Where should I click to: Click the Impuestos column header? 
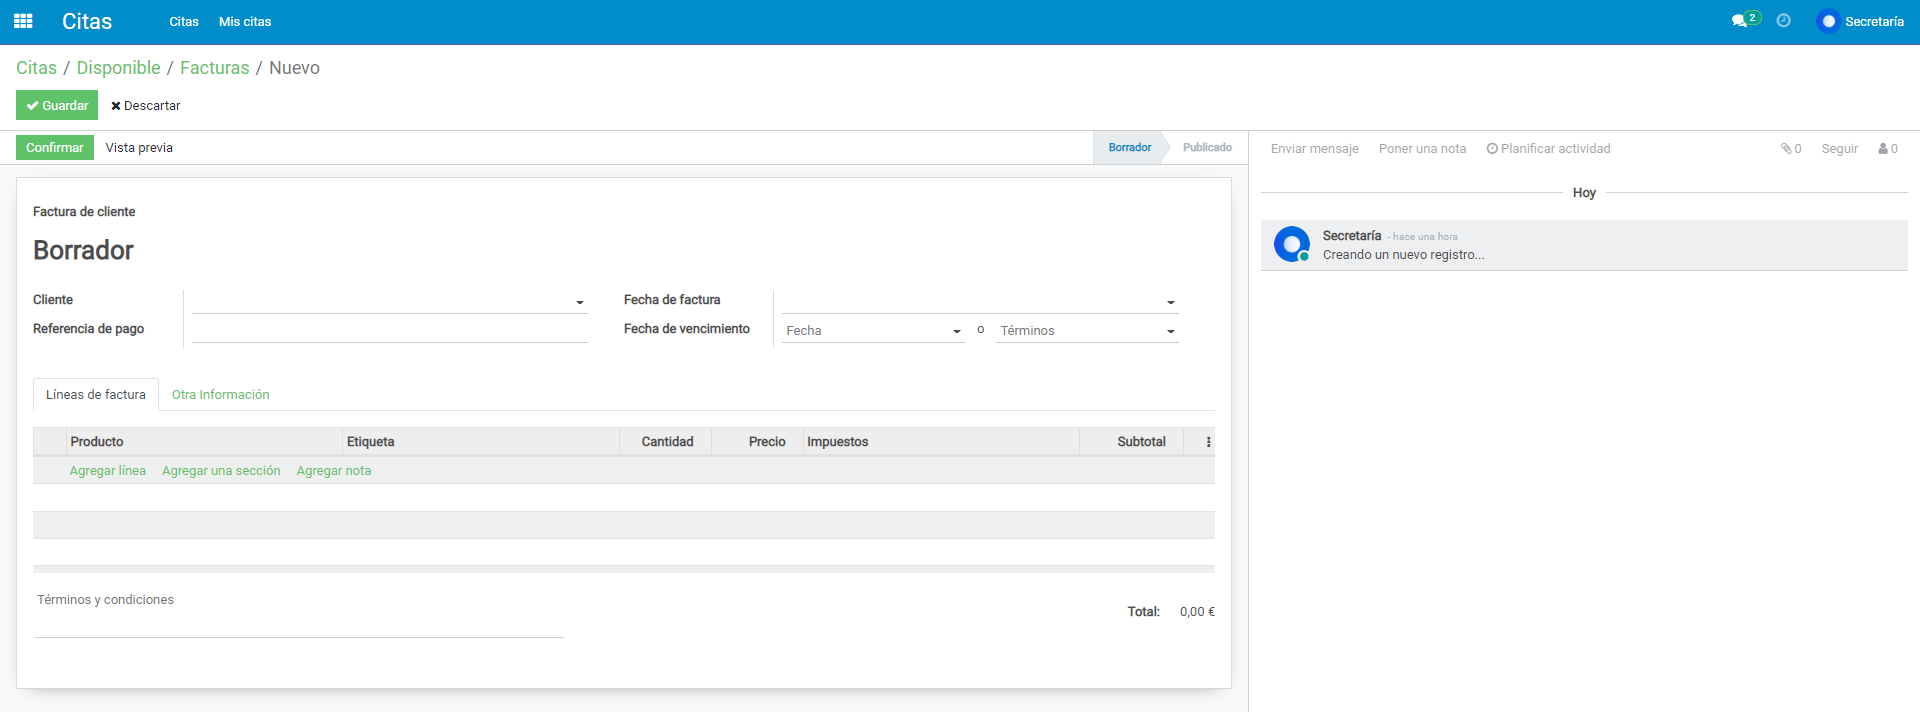click(941, 442)
